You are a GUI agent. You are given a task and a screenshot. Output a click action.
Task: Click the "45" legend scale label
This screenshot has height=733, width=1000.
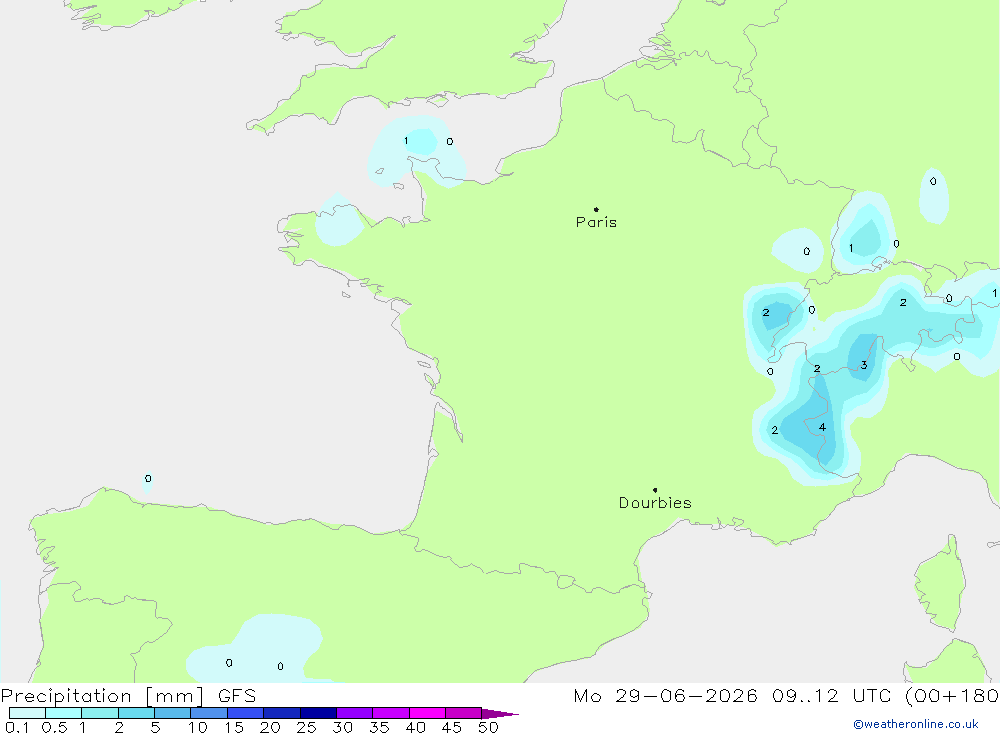coord(452,727)
